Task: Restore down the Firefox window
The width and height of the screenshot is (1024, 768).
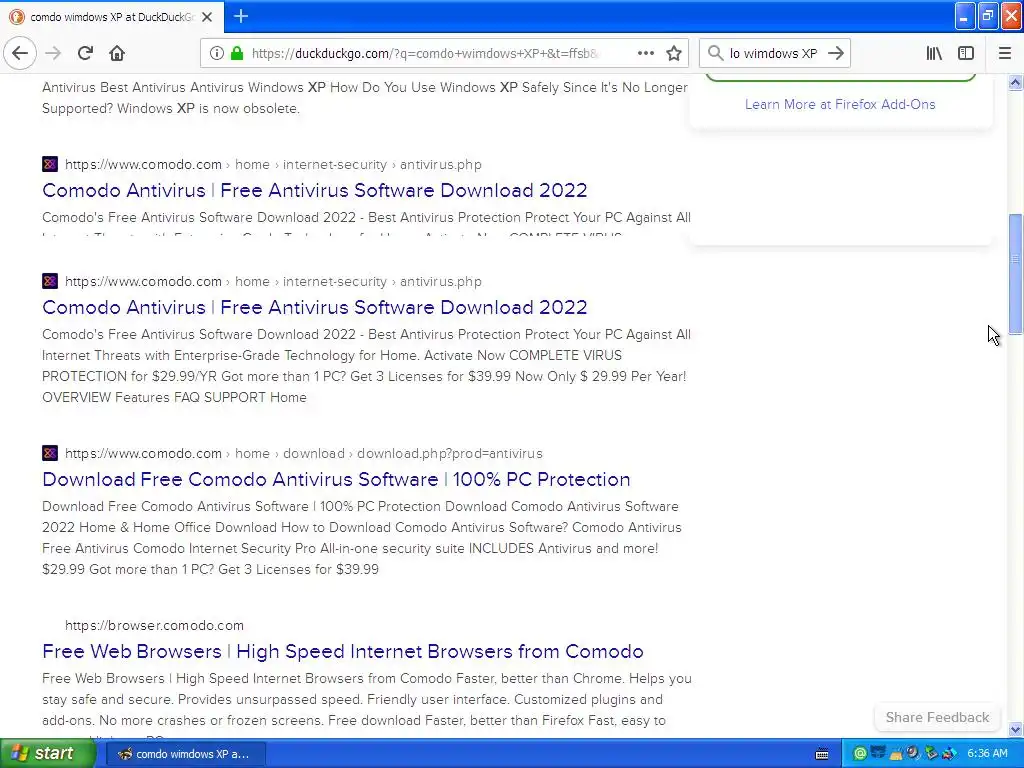Action: tap(988, 16)
